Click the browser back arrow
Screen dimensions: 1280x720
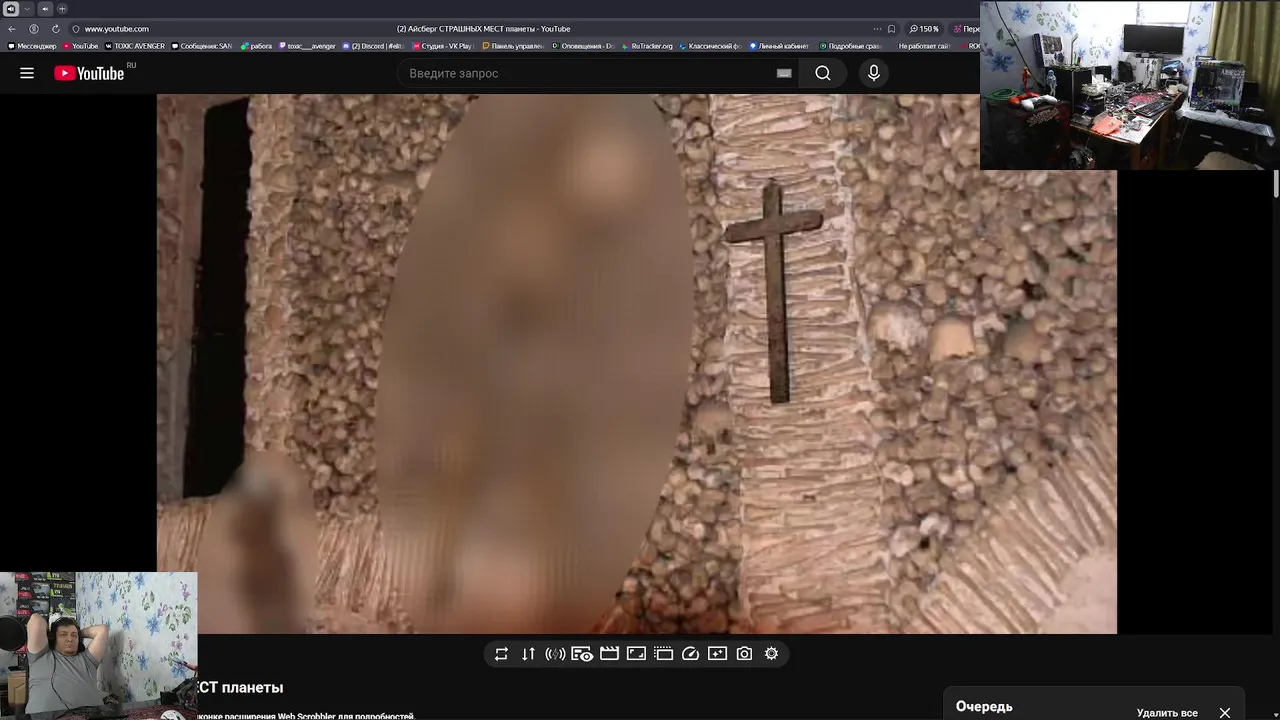12,29
